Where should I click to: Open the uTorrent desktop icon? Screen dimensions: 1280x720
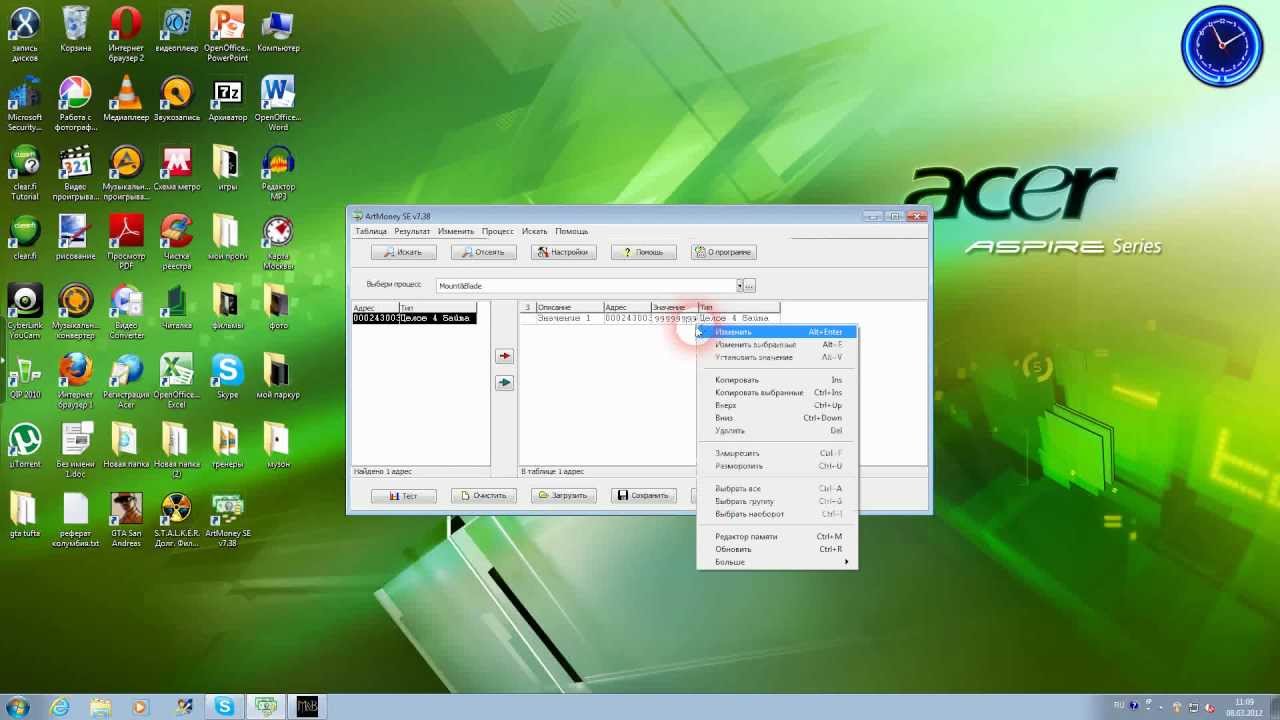[x=25, y=445]
